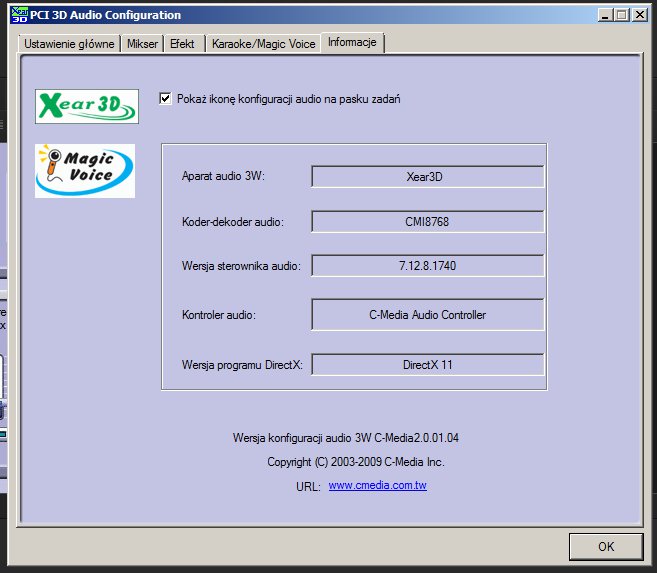Click the driver version 7.12.8.1740 field
Image resolution: width=657 pixels, height=573 pixels.
[x=427, y=266]
